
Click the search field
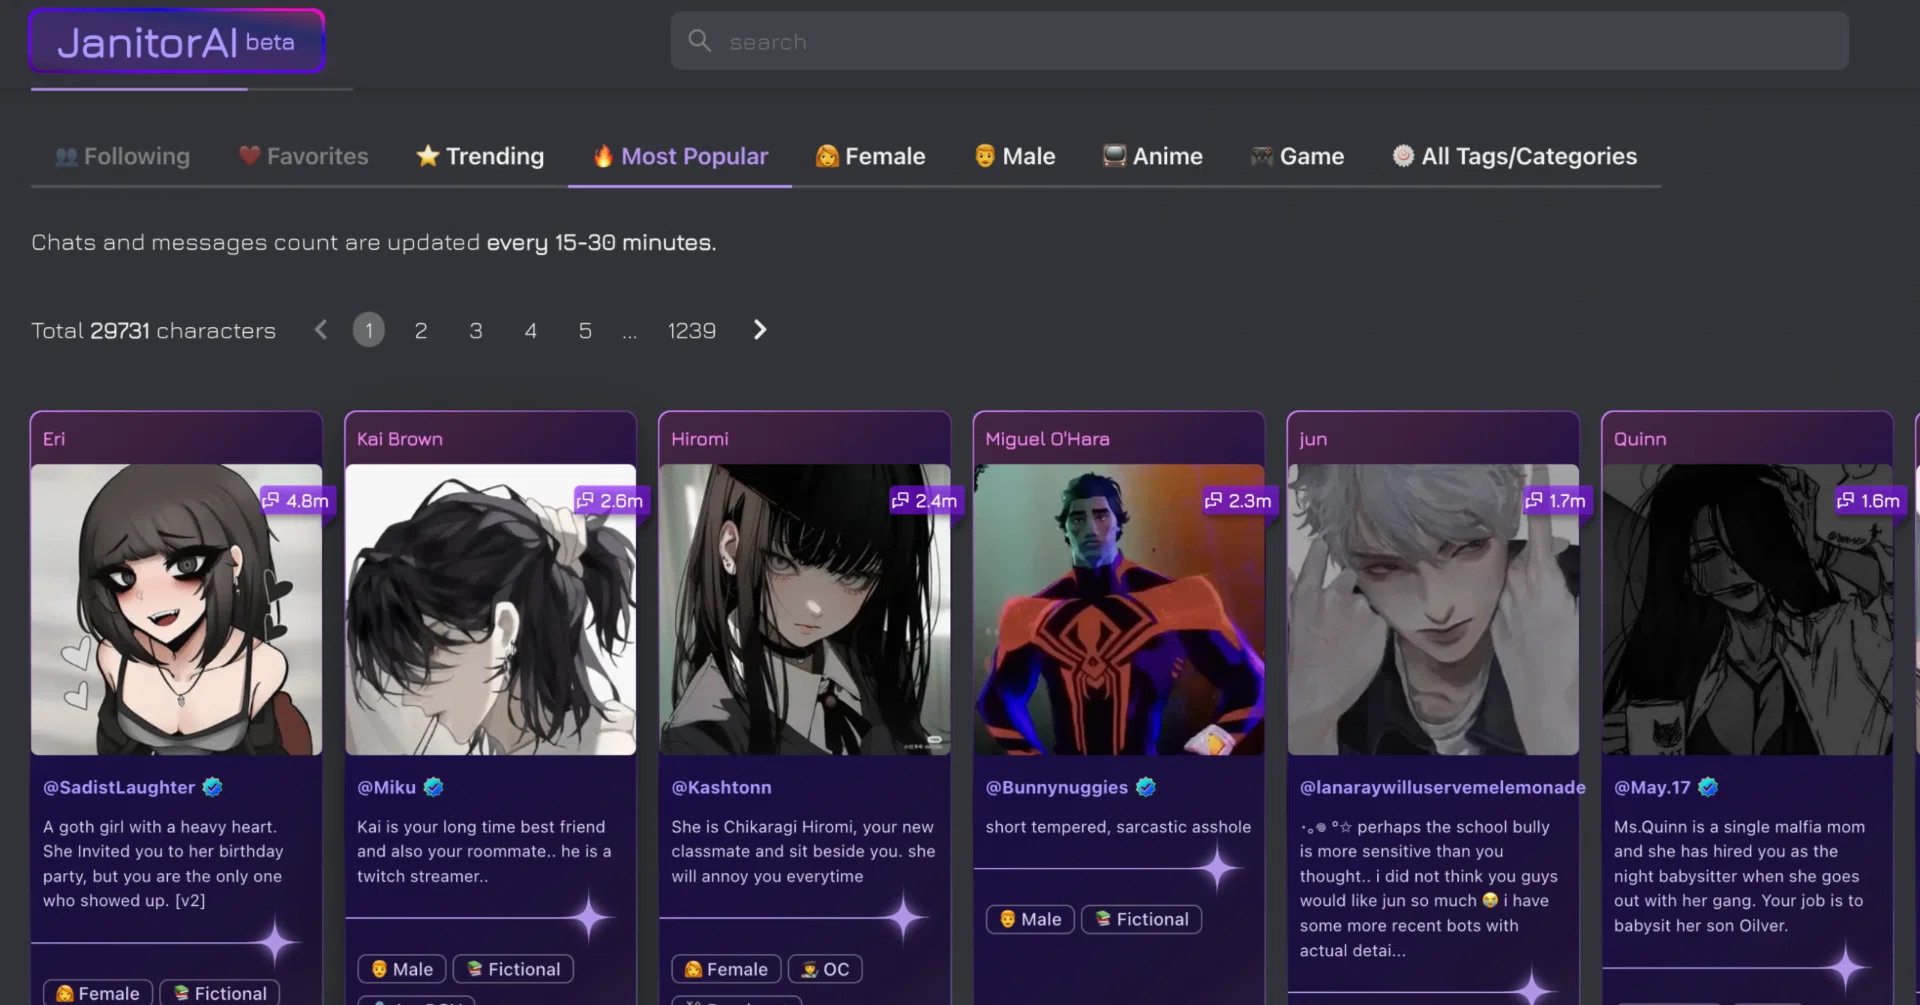(1259, 41)
